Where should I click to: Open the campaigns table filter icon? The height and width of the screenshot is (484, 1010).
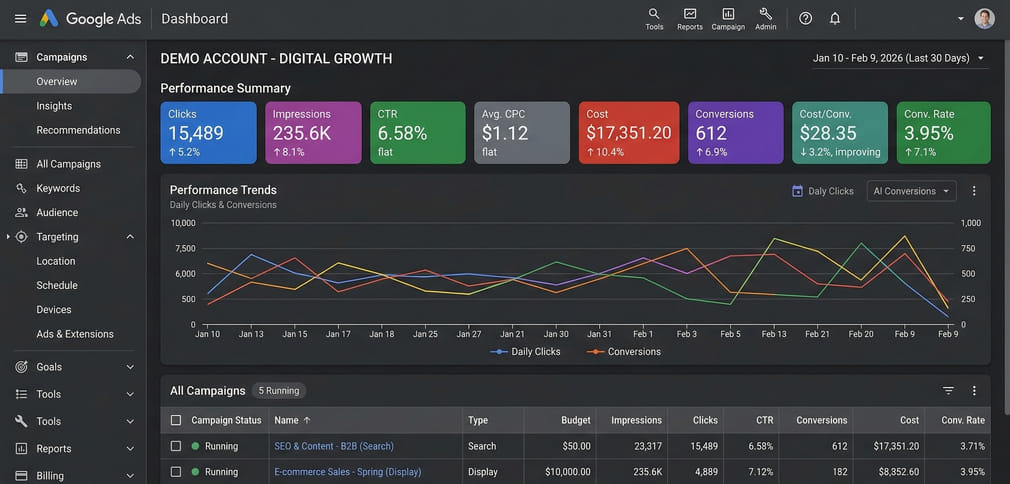pos(948,391)
